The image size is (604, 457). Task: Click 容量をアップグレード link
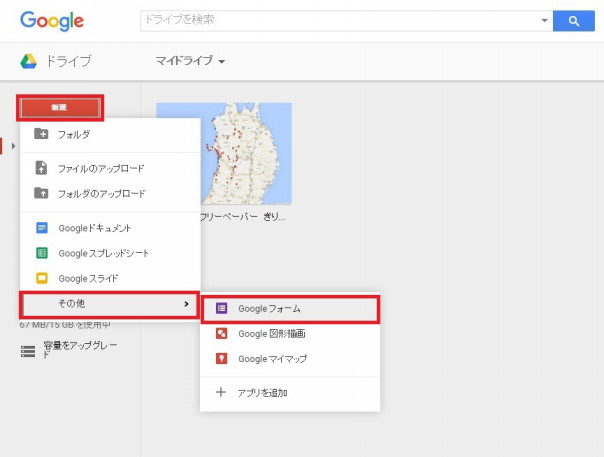(80, 349)
